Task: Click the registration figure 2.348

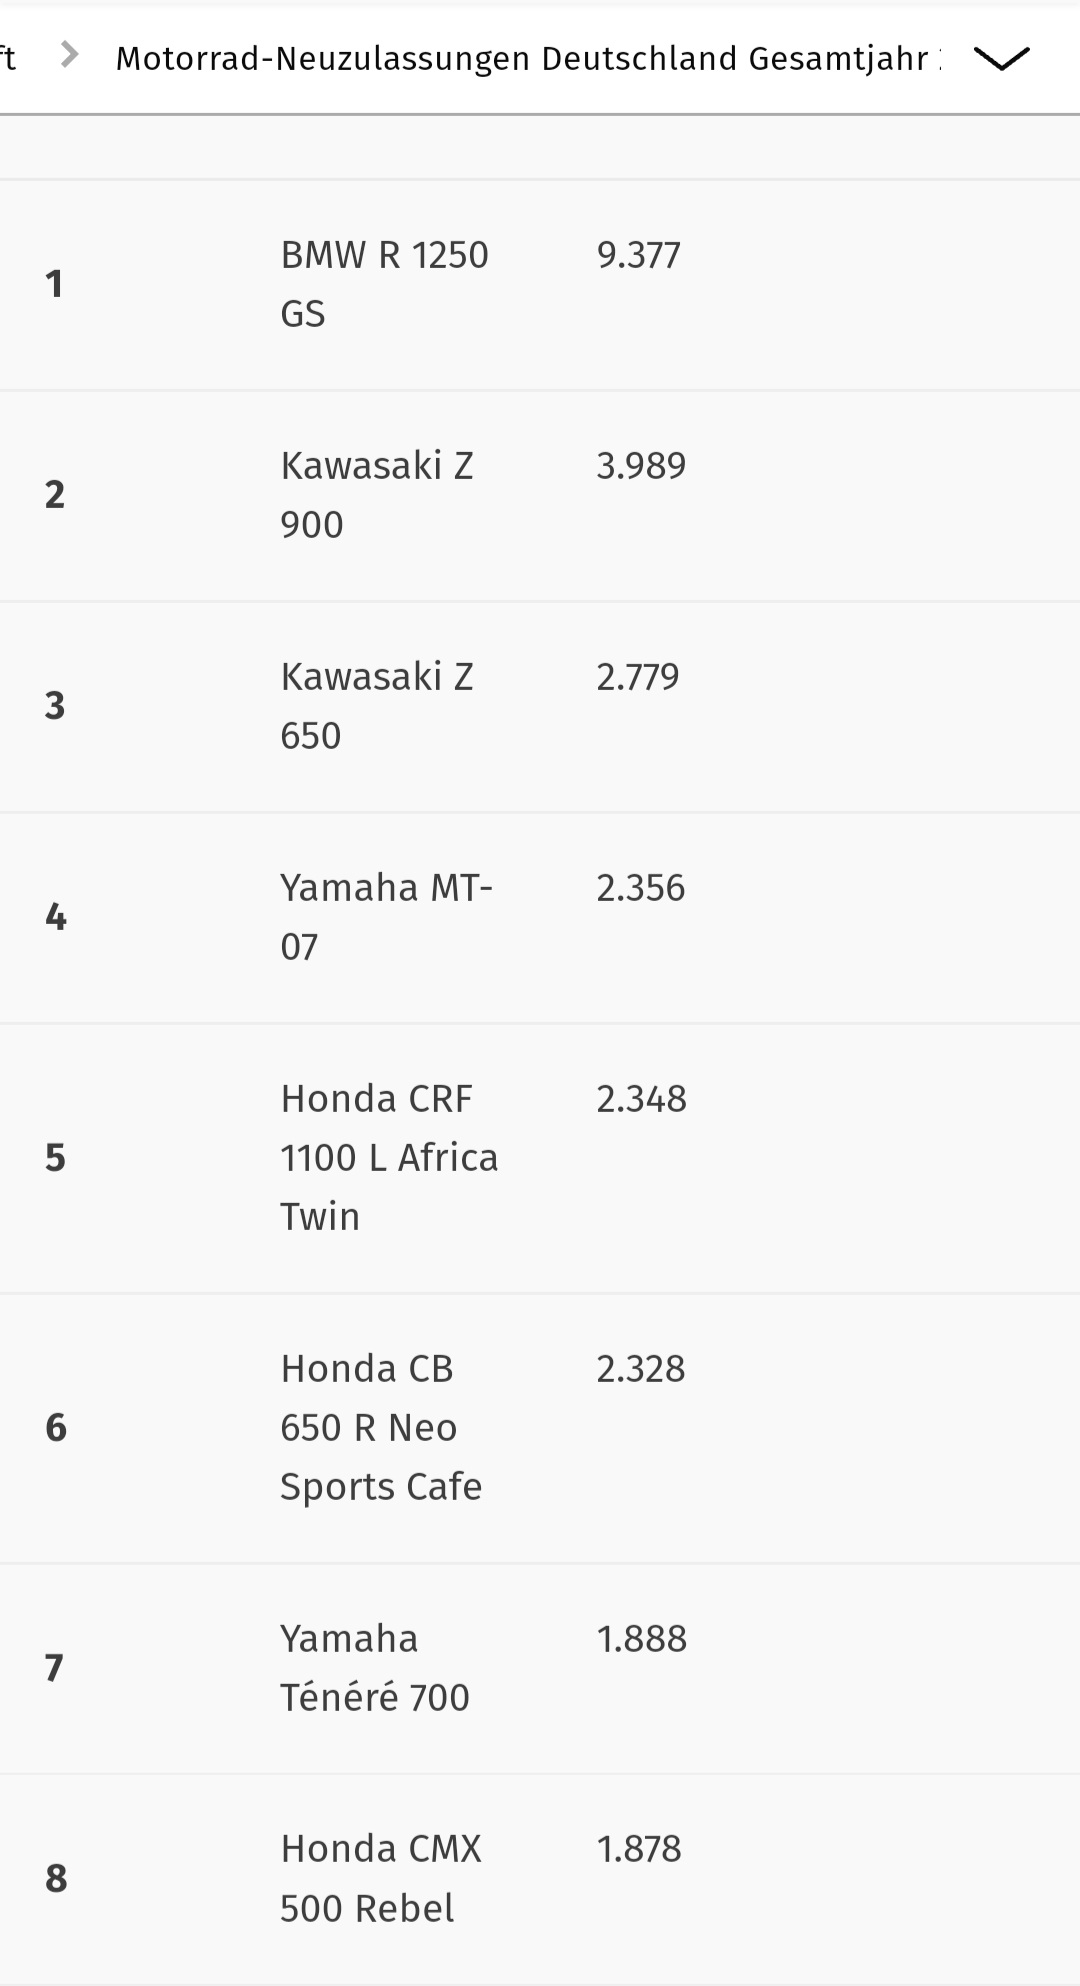Action: pyautogui.click(x=641, y=1099)
